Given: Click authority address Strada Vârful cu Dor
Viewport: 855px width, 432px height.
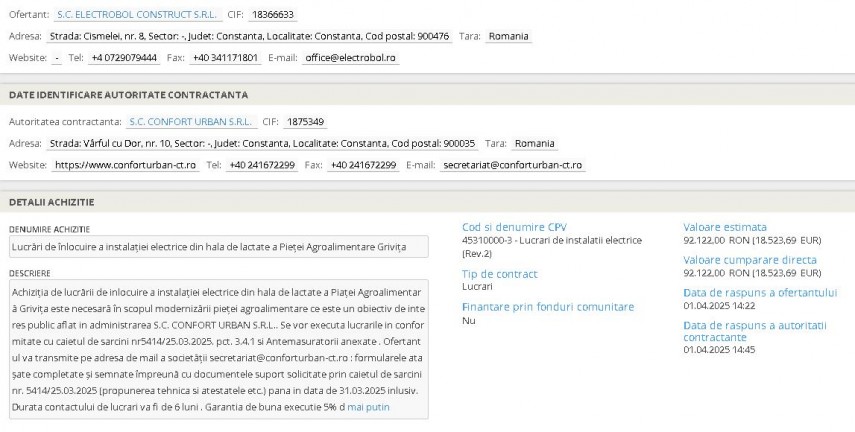Looking at the screenshot, I should pyautogui.click(x=262, y=143).
